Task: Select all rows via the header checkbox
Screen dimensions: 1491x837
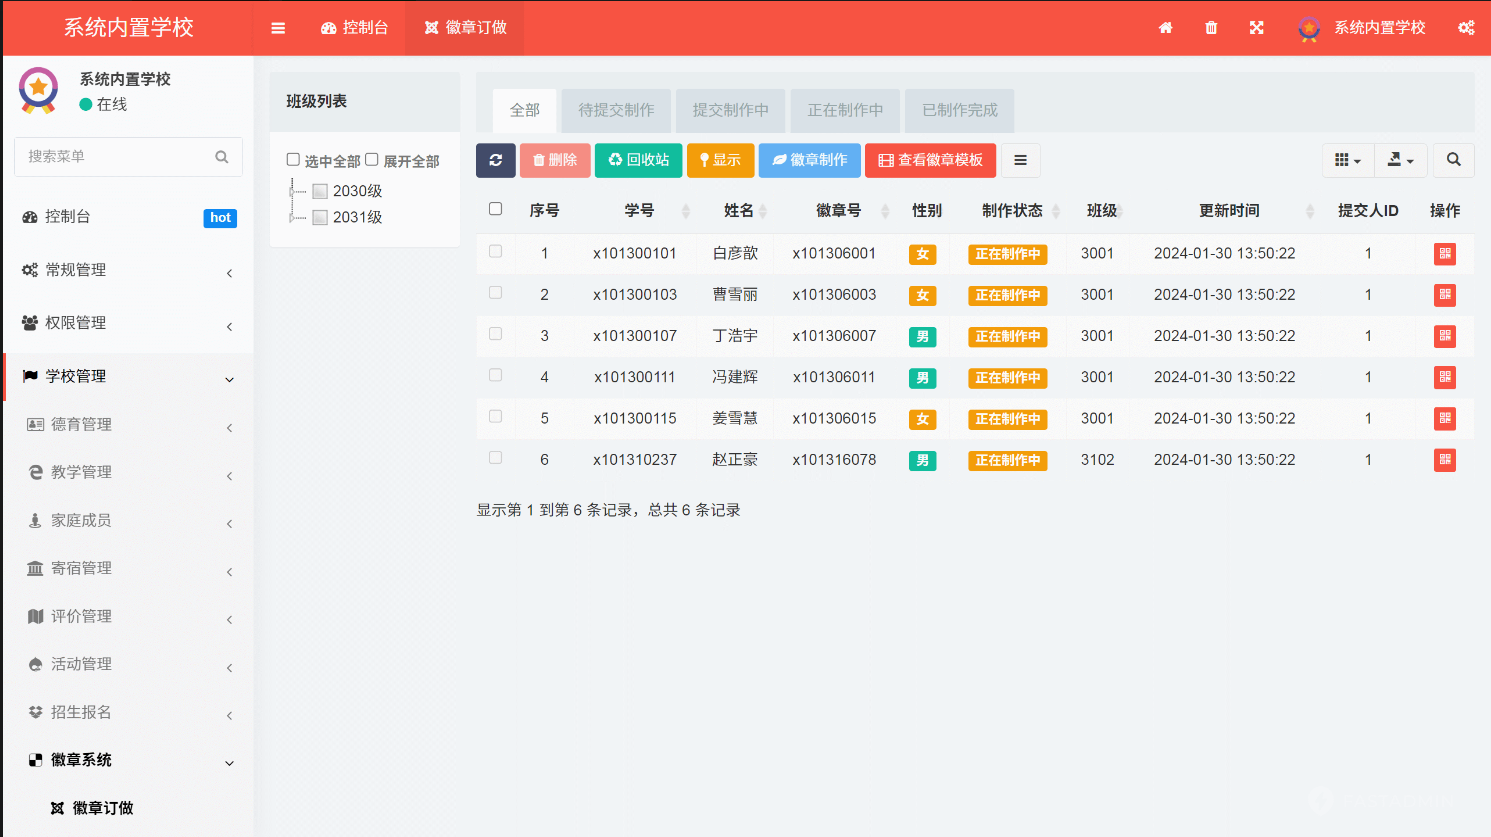Action: [x=495, y=210]
